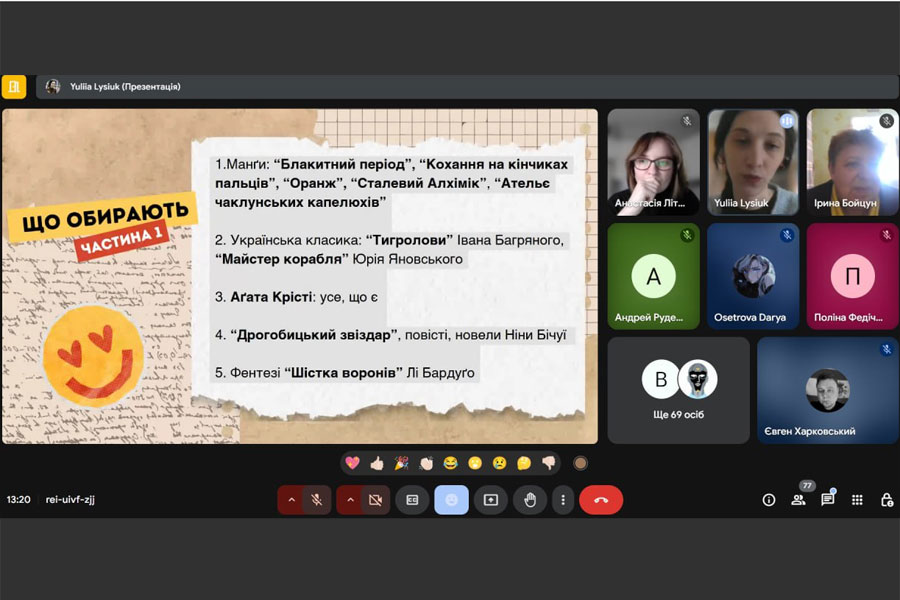Click the meeting code rei-uivf-zjj
The width and height of the screenshot is (900, 600).
pyautogui.click(x=70, y=500)
